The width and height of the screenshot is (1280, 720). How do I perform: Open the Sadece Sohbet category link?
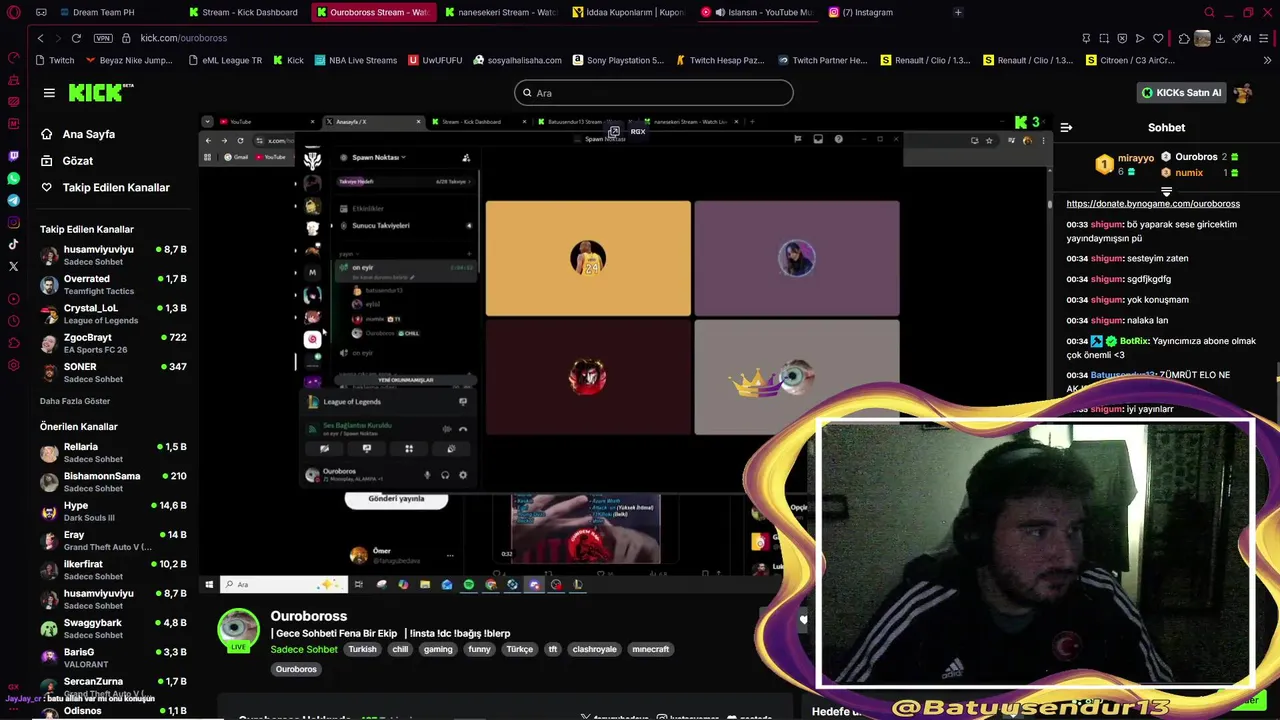pyautogui.click(x=304, y=649)
